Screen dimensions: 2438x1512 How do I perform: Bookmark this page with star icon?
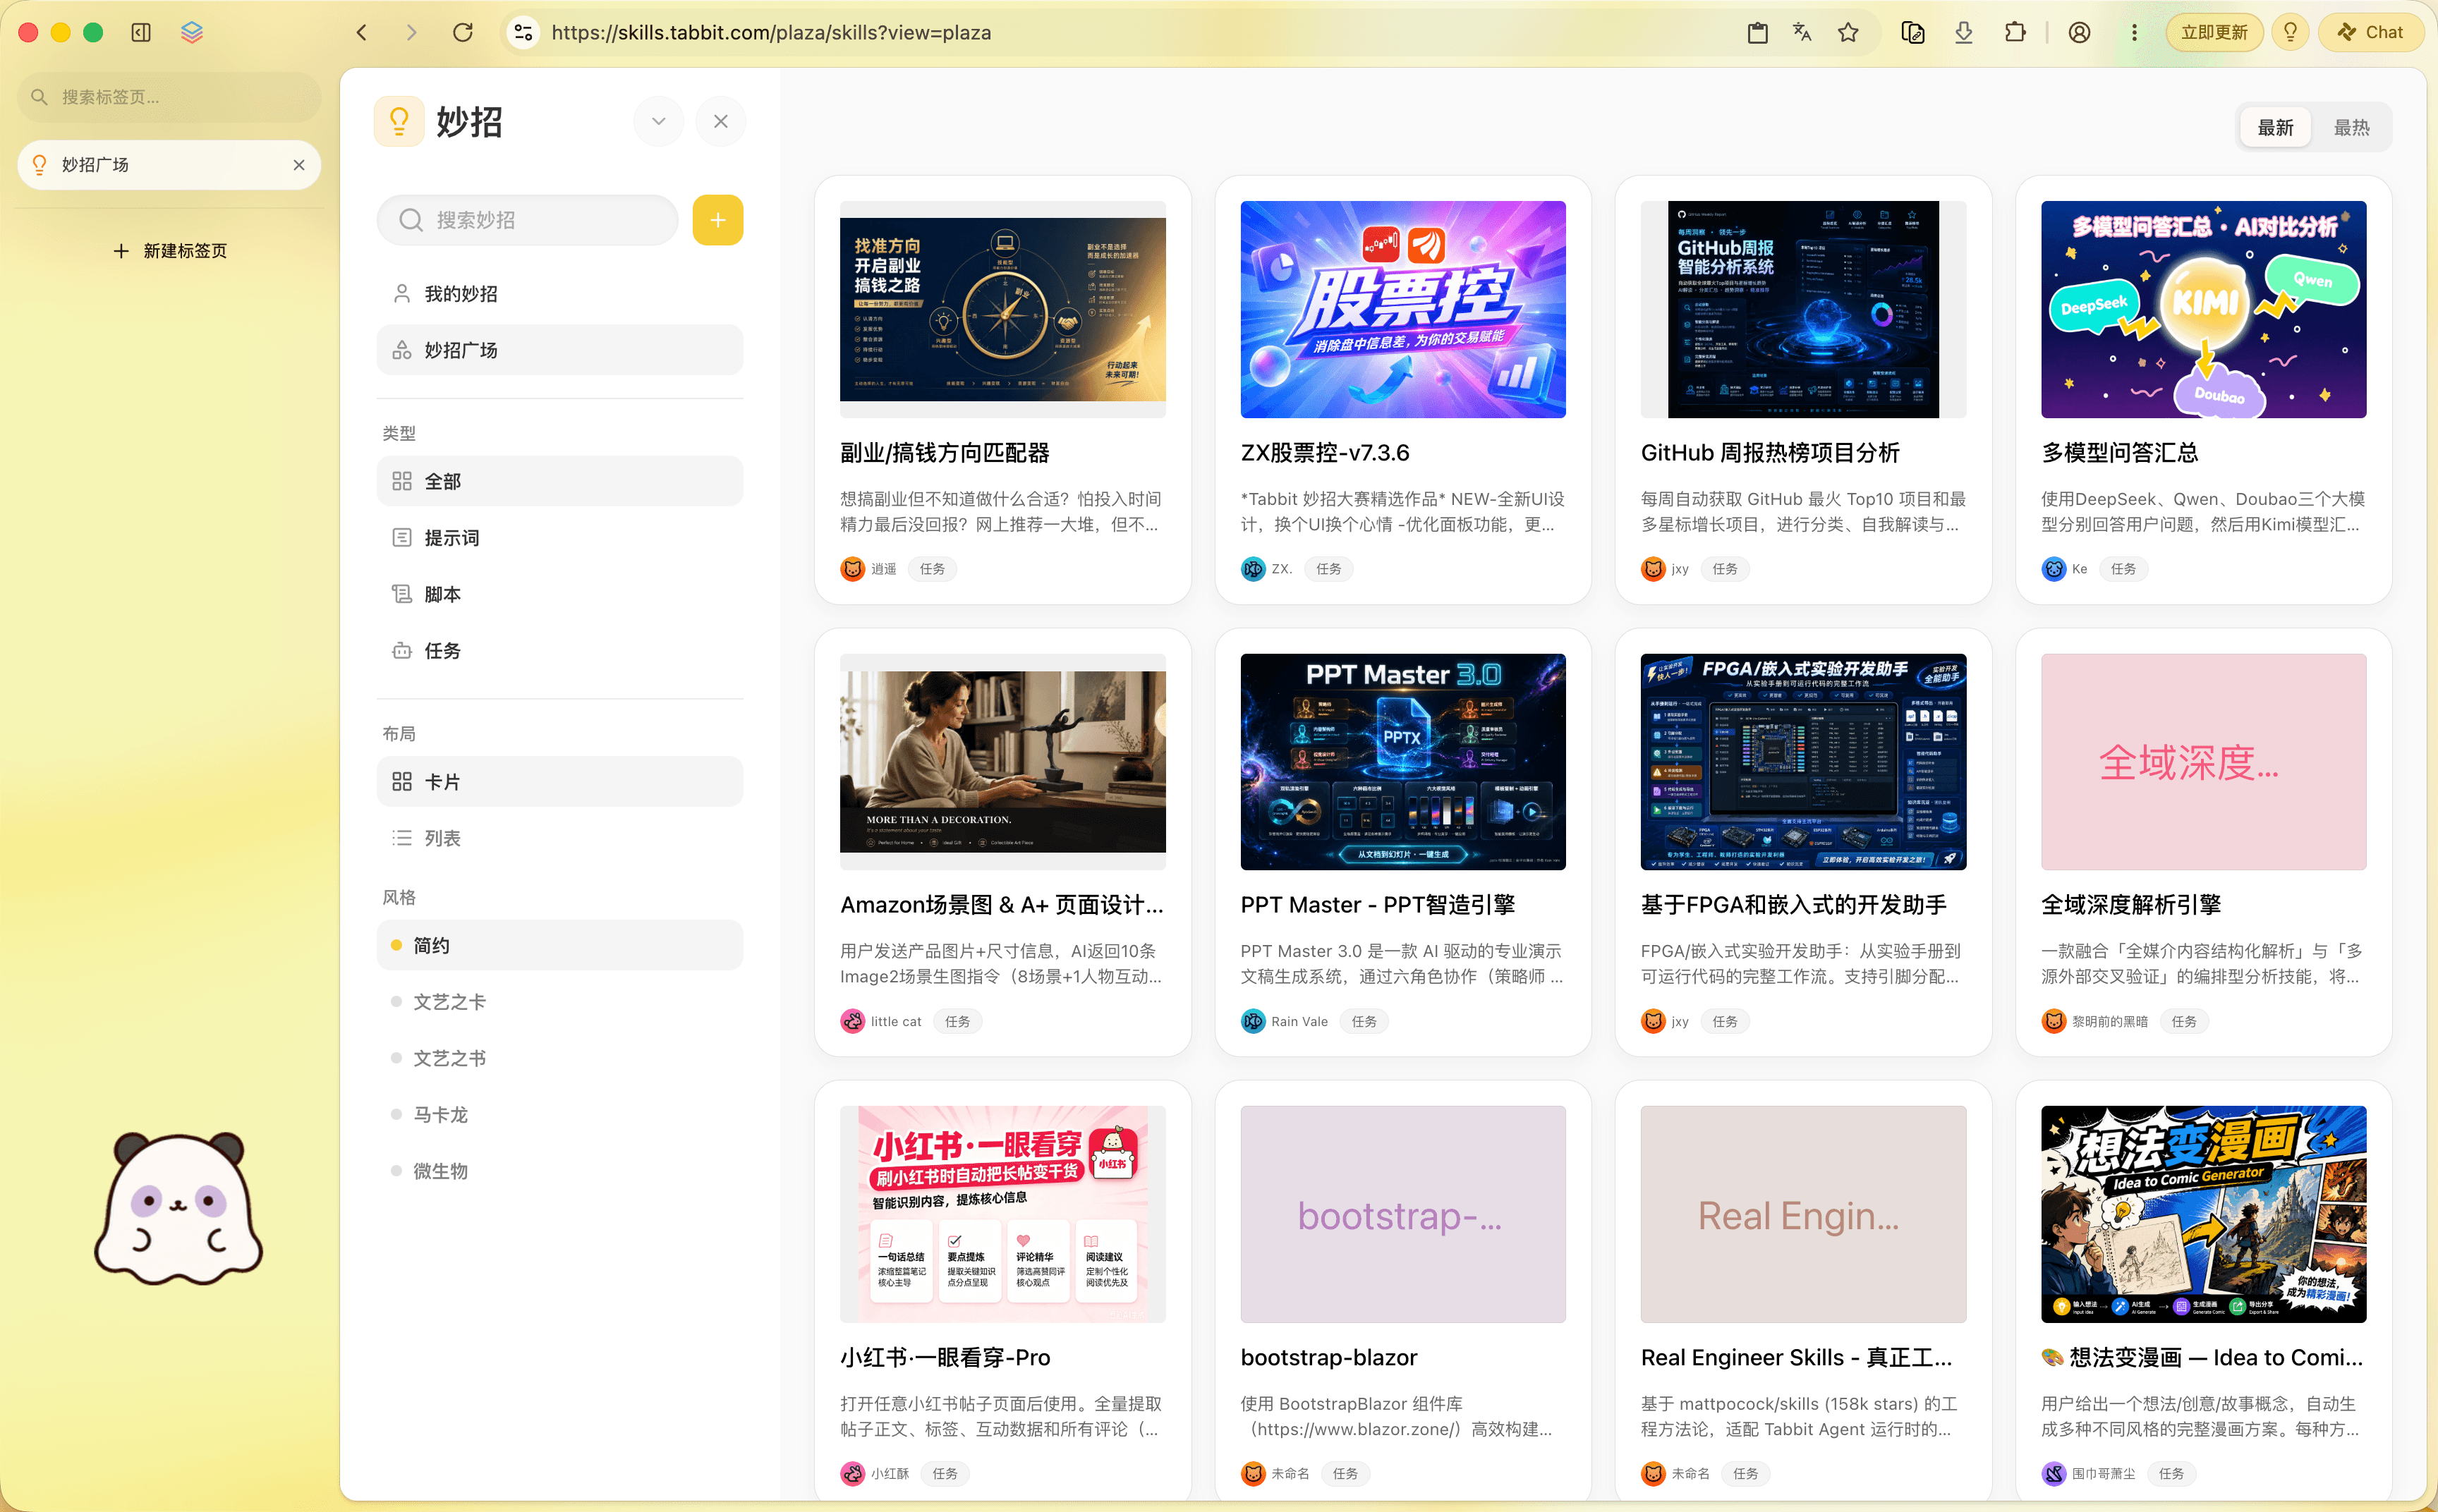point(1848,32)
